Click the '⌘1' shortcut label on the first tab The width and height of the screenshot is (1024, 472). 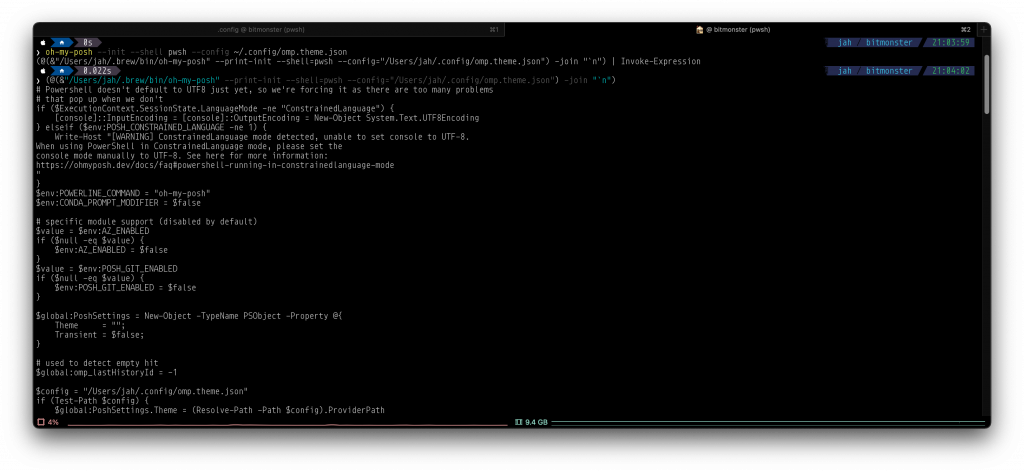click(494, 29)
